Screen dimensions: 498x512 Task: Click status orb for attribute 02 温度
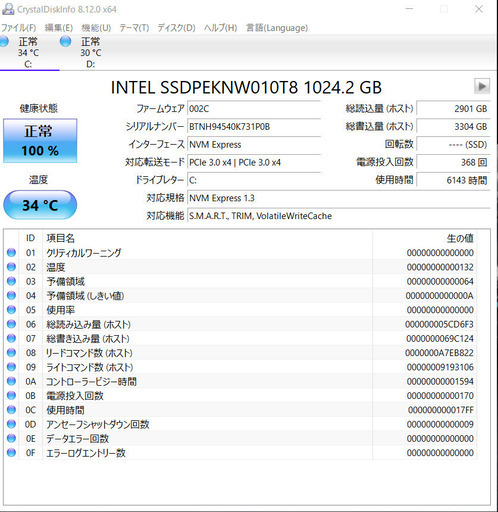(11, 267)
